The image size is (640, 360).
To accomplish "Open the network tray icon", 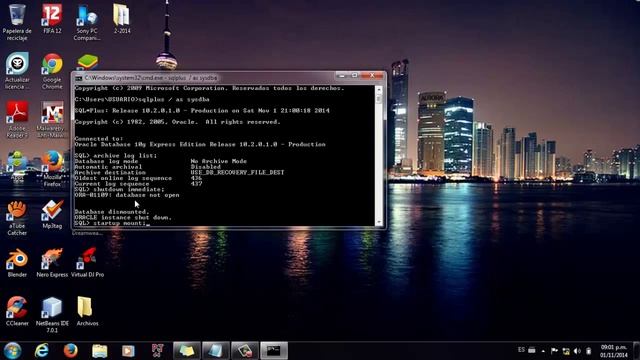I will [566, 351].
